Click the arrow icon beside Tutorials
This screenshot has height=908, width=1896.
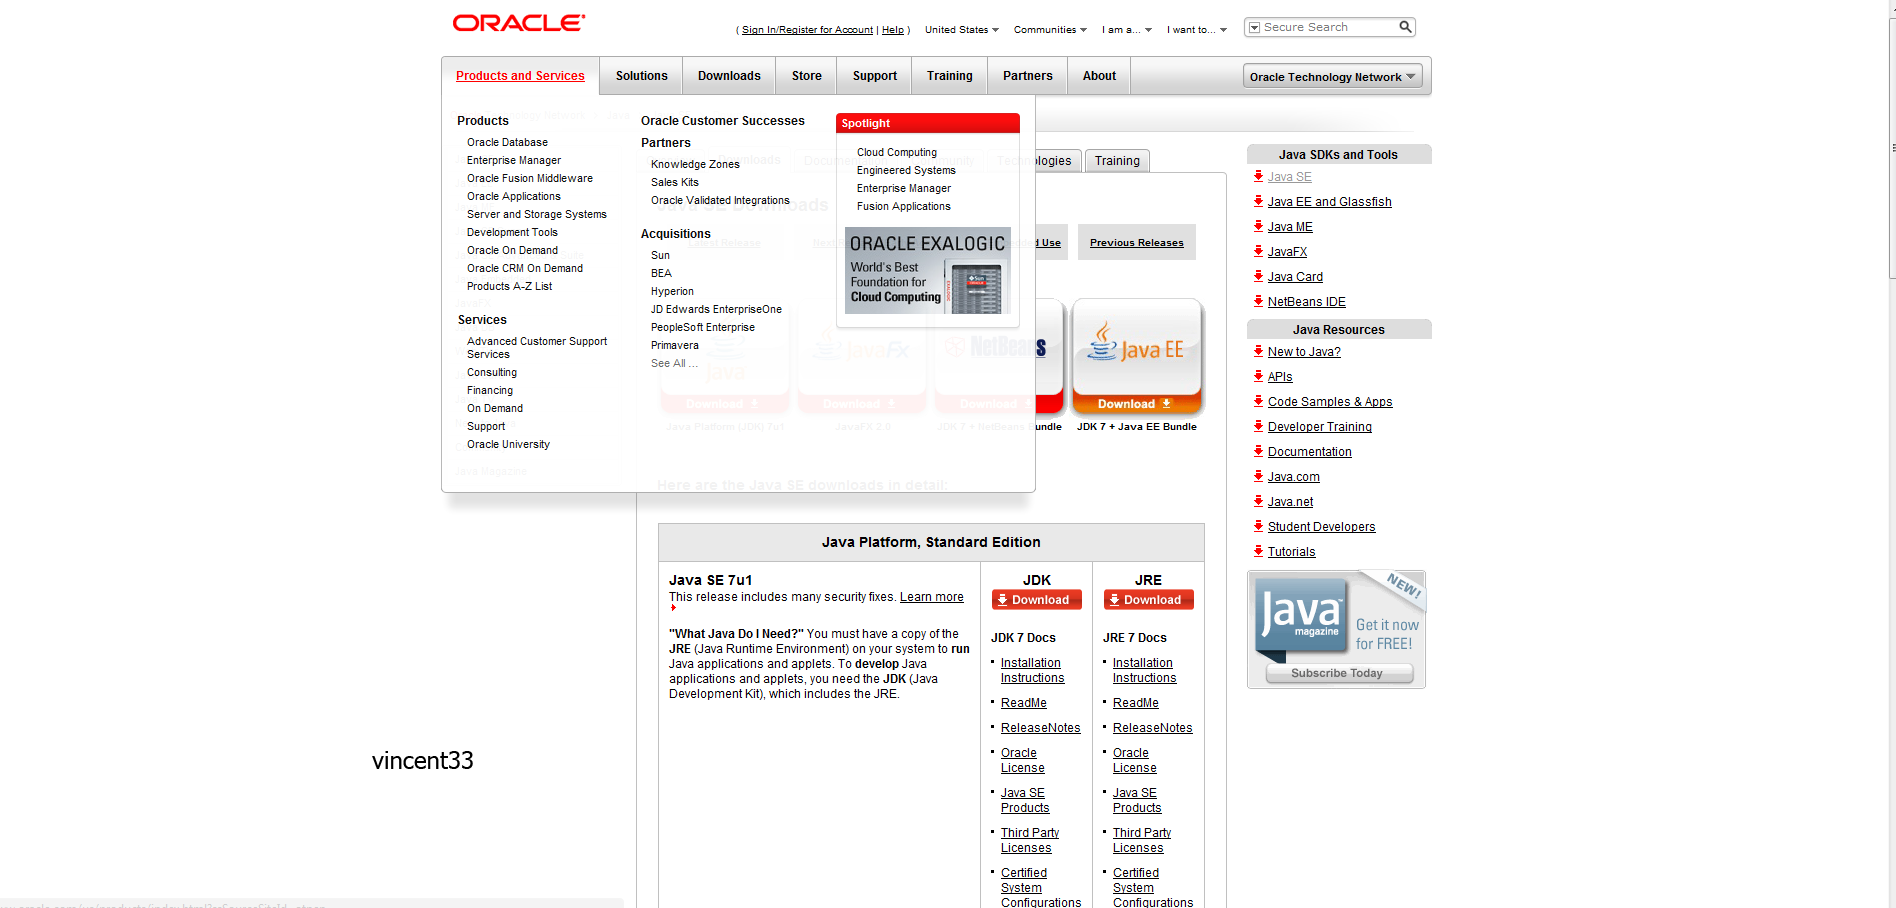(x=1258, y=551)
